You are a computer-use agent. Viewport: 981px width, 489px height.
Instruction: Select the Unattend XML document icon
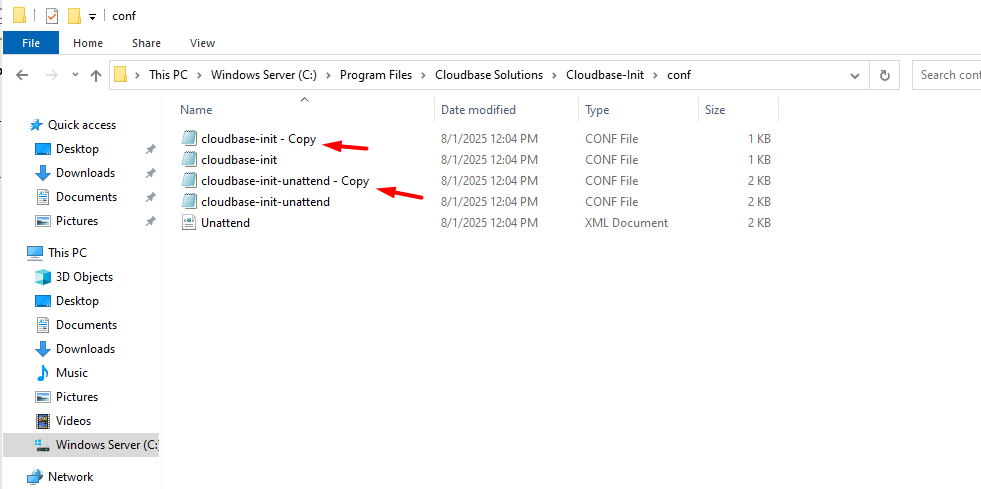pyautogui.click(x=189, y=223)
